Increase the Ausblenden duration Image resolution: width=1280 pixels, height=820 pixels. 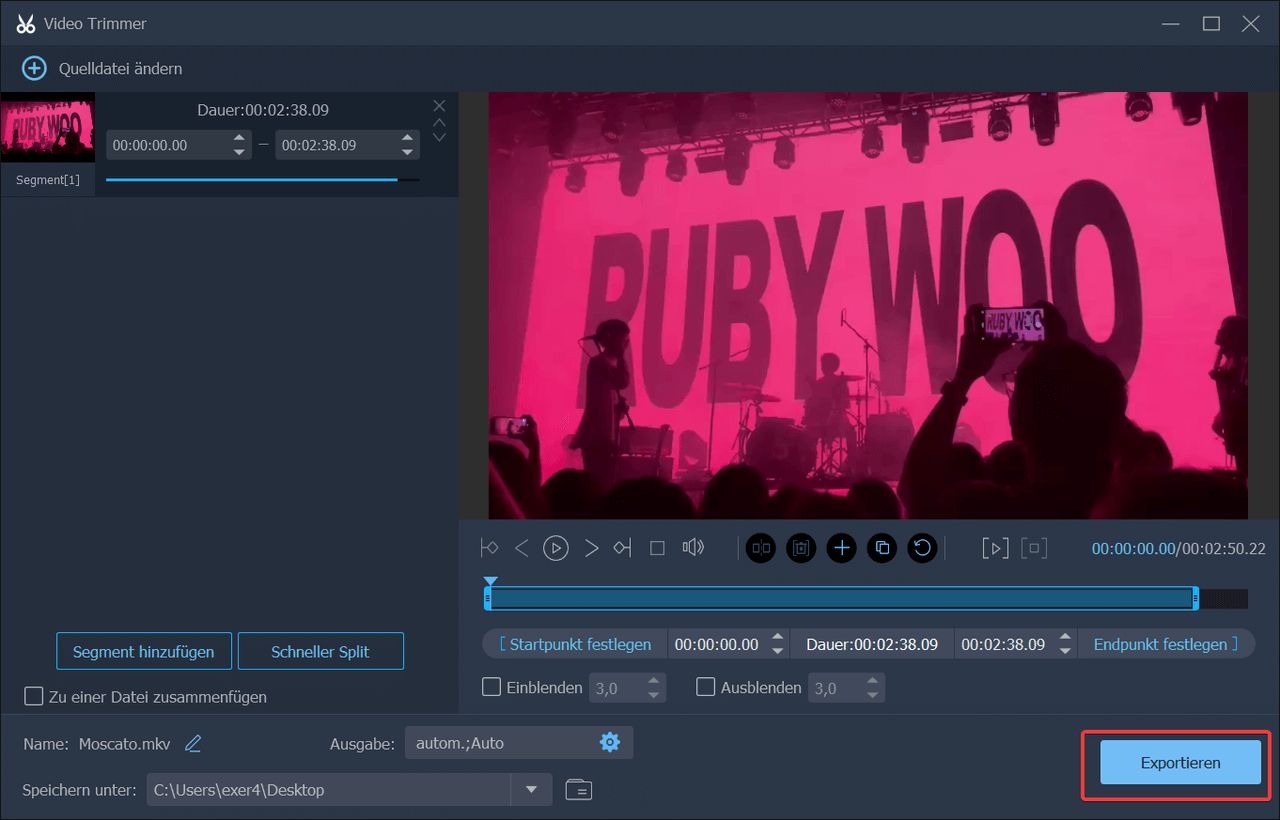pos(874,681)
